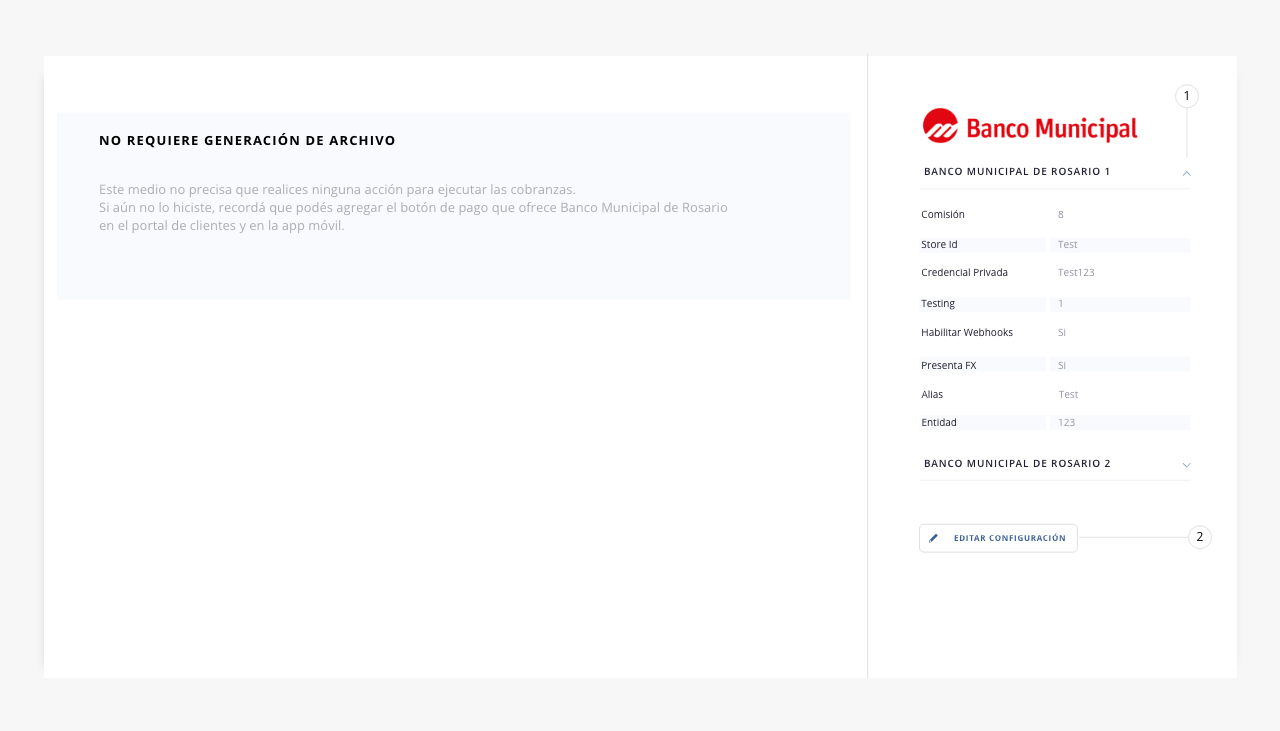Click the Comisión label

pos(943,215)
